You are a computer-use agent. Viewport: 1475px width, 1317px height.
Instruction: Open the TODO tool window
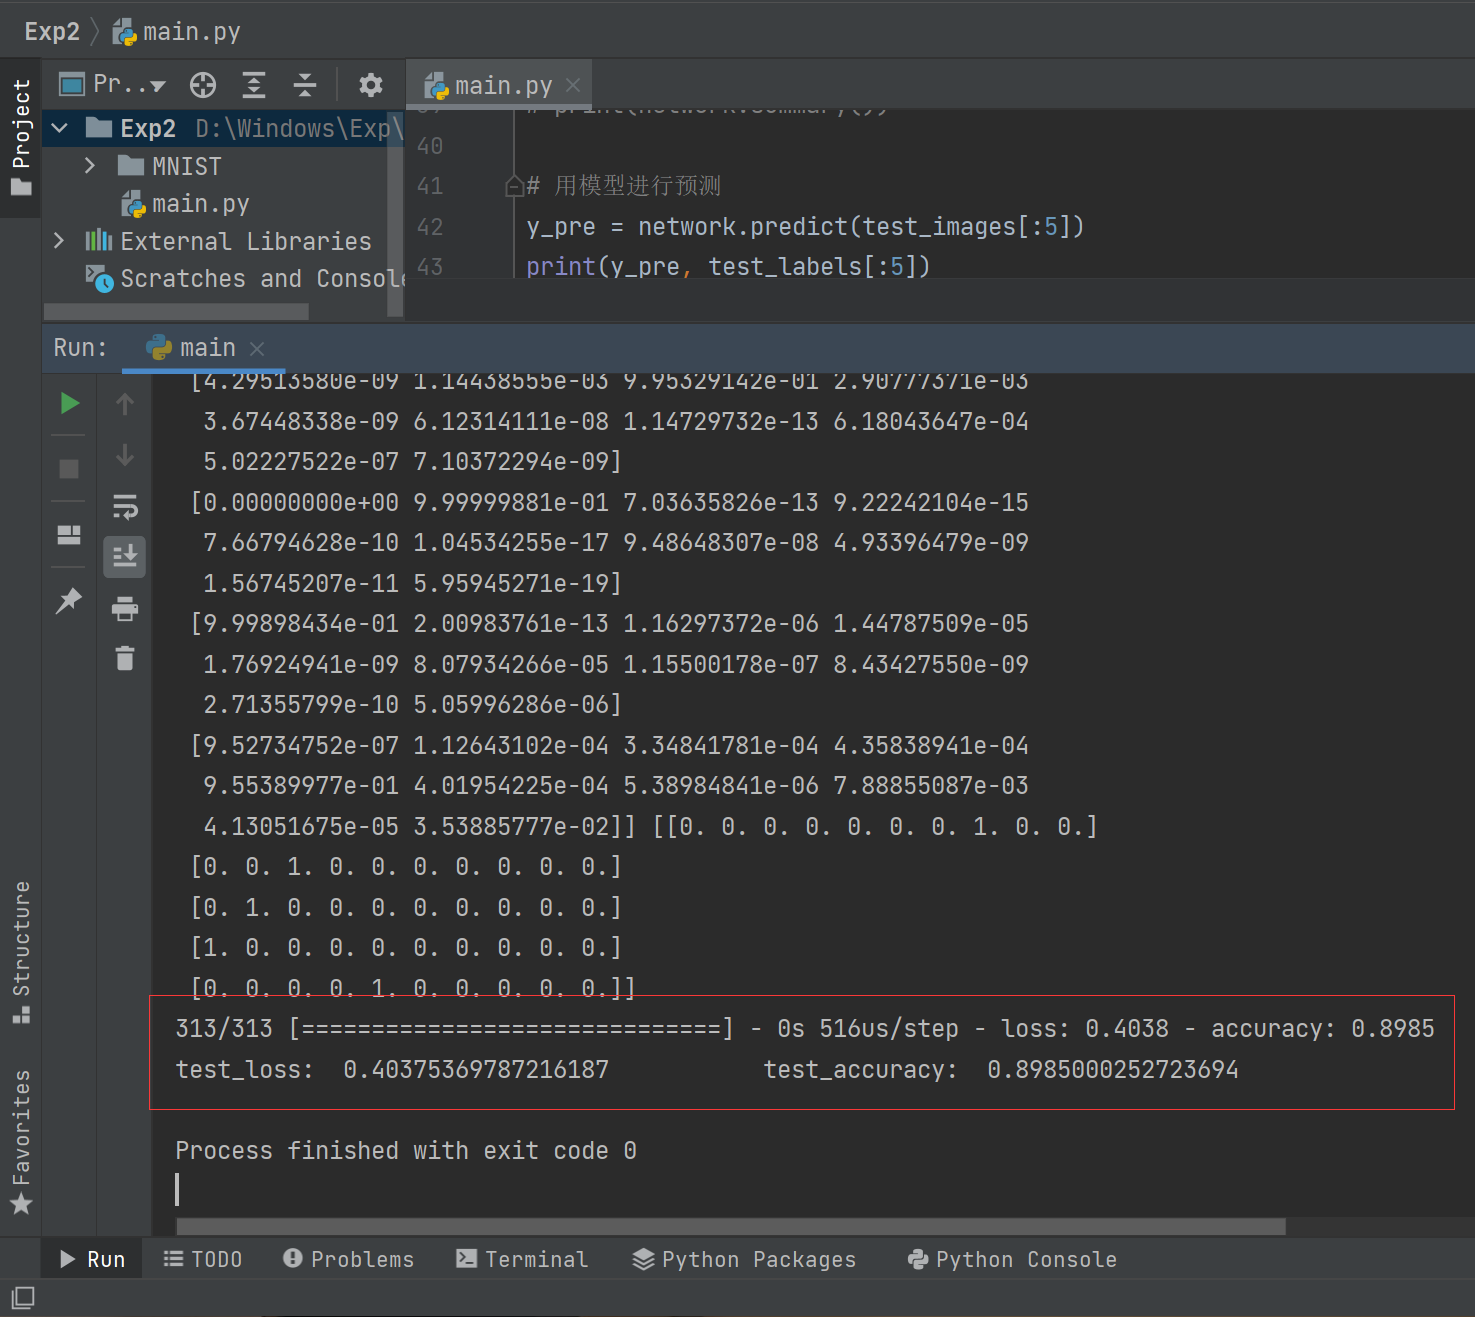(203, 1259)
